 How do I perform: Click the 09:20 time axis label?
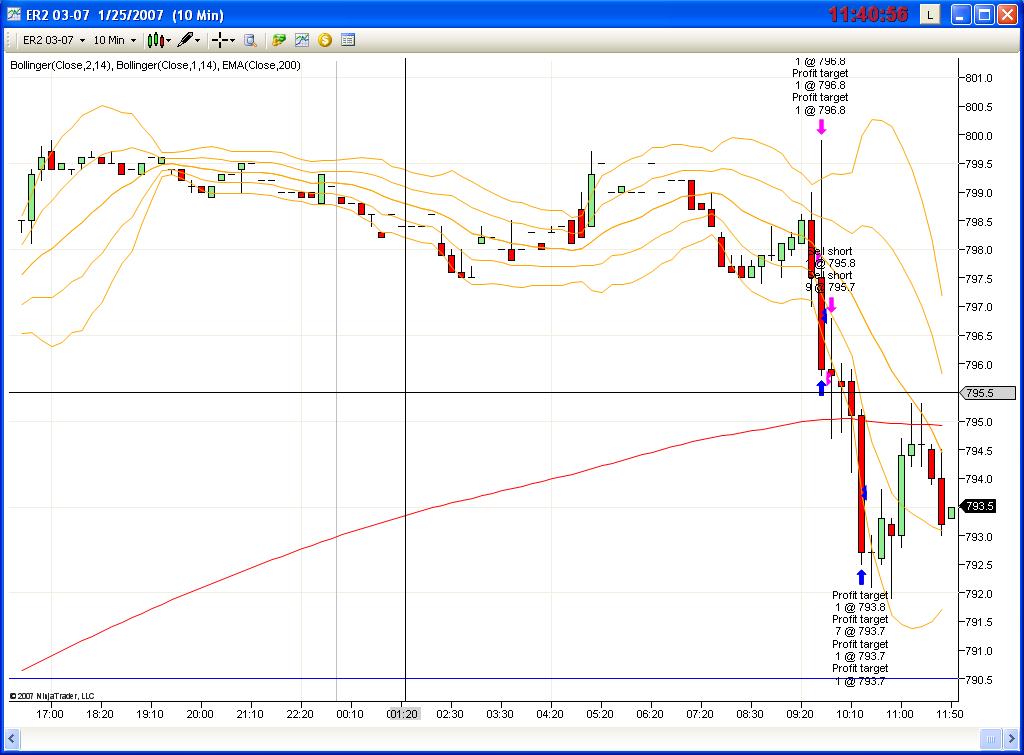[x=800, y=715]
